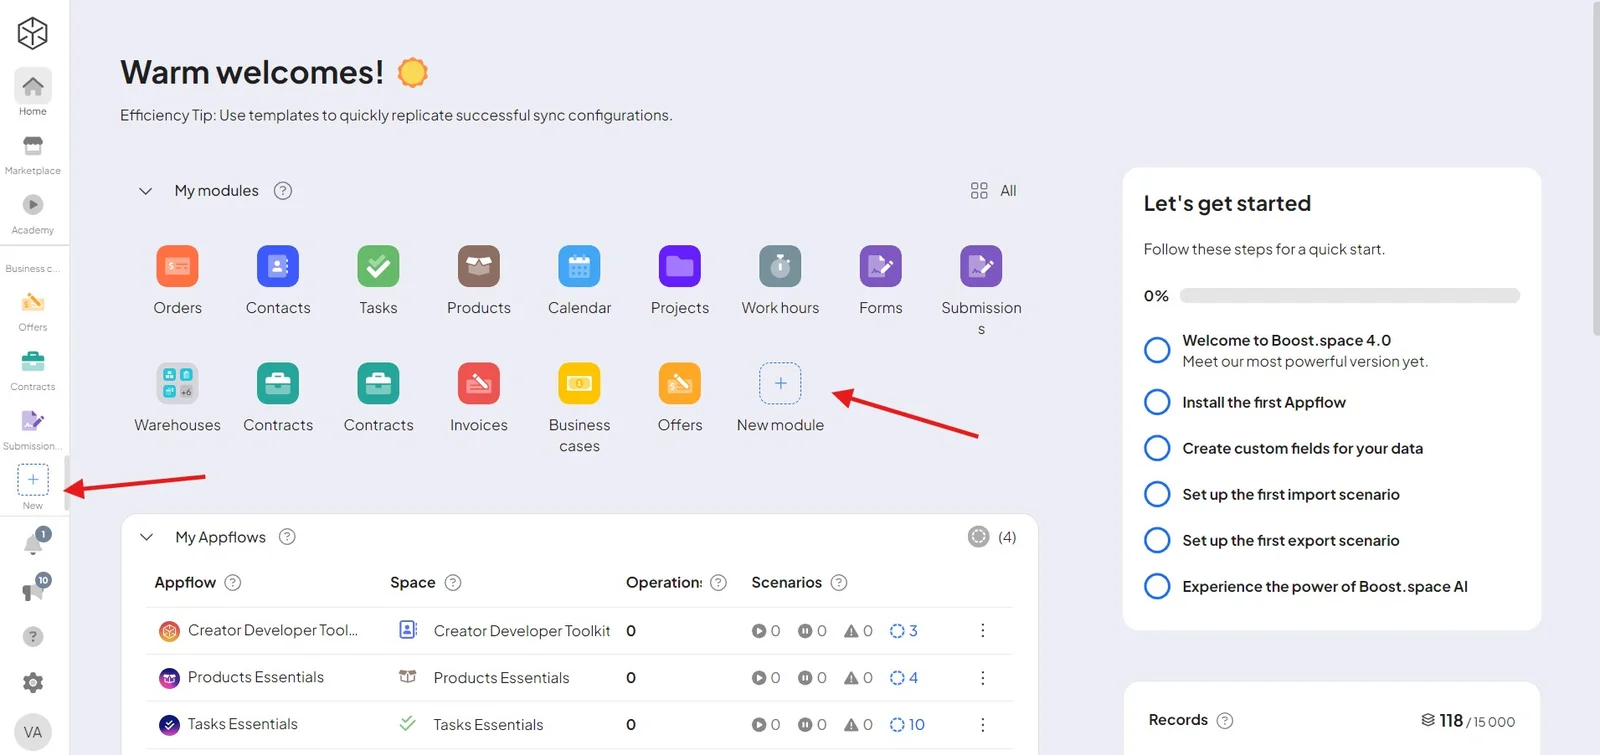Click the New plus button in sidebar
The image size is (1600, 755).
point(33,480)
